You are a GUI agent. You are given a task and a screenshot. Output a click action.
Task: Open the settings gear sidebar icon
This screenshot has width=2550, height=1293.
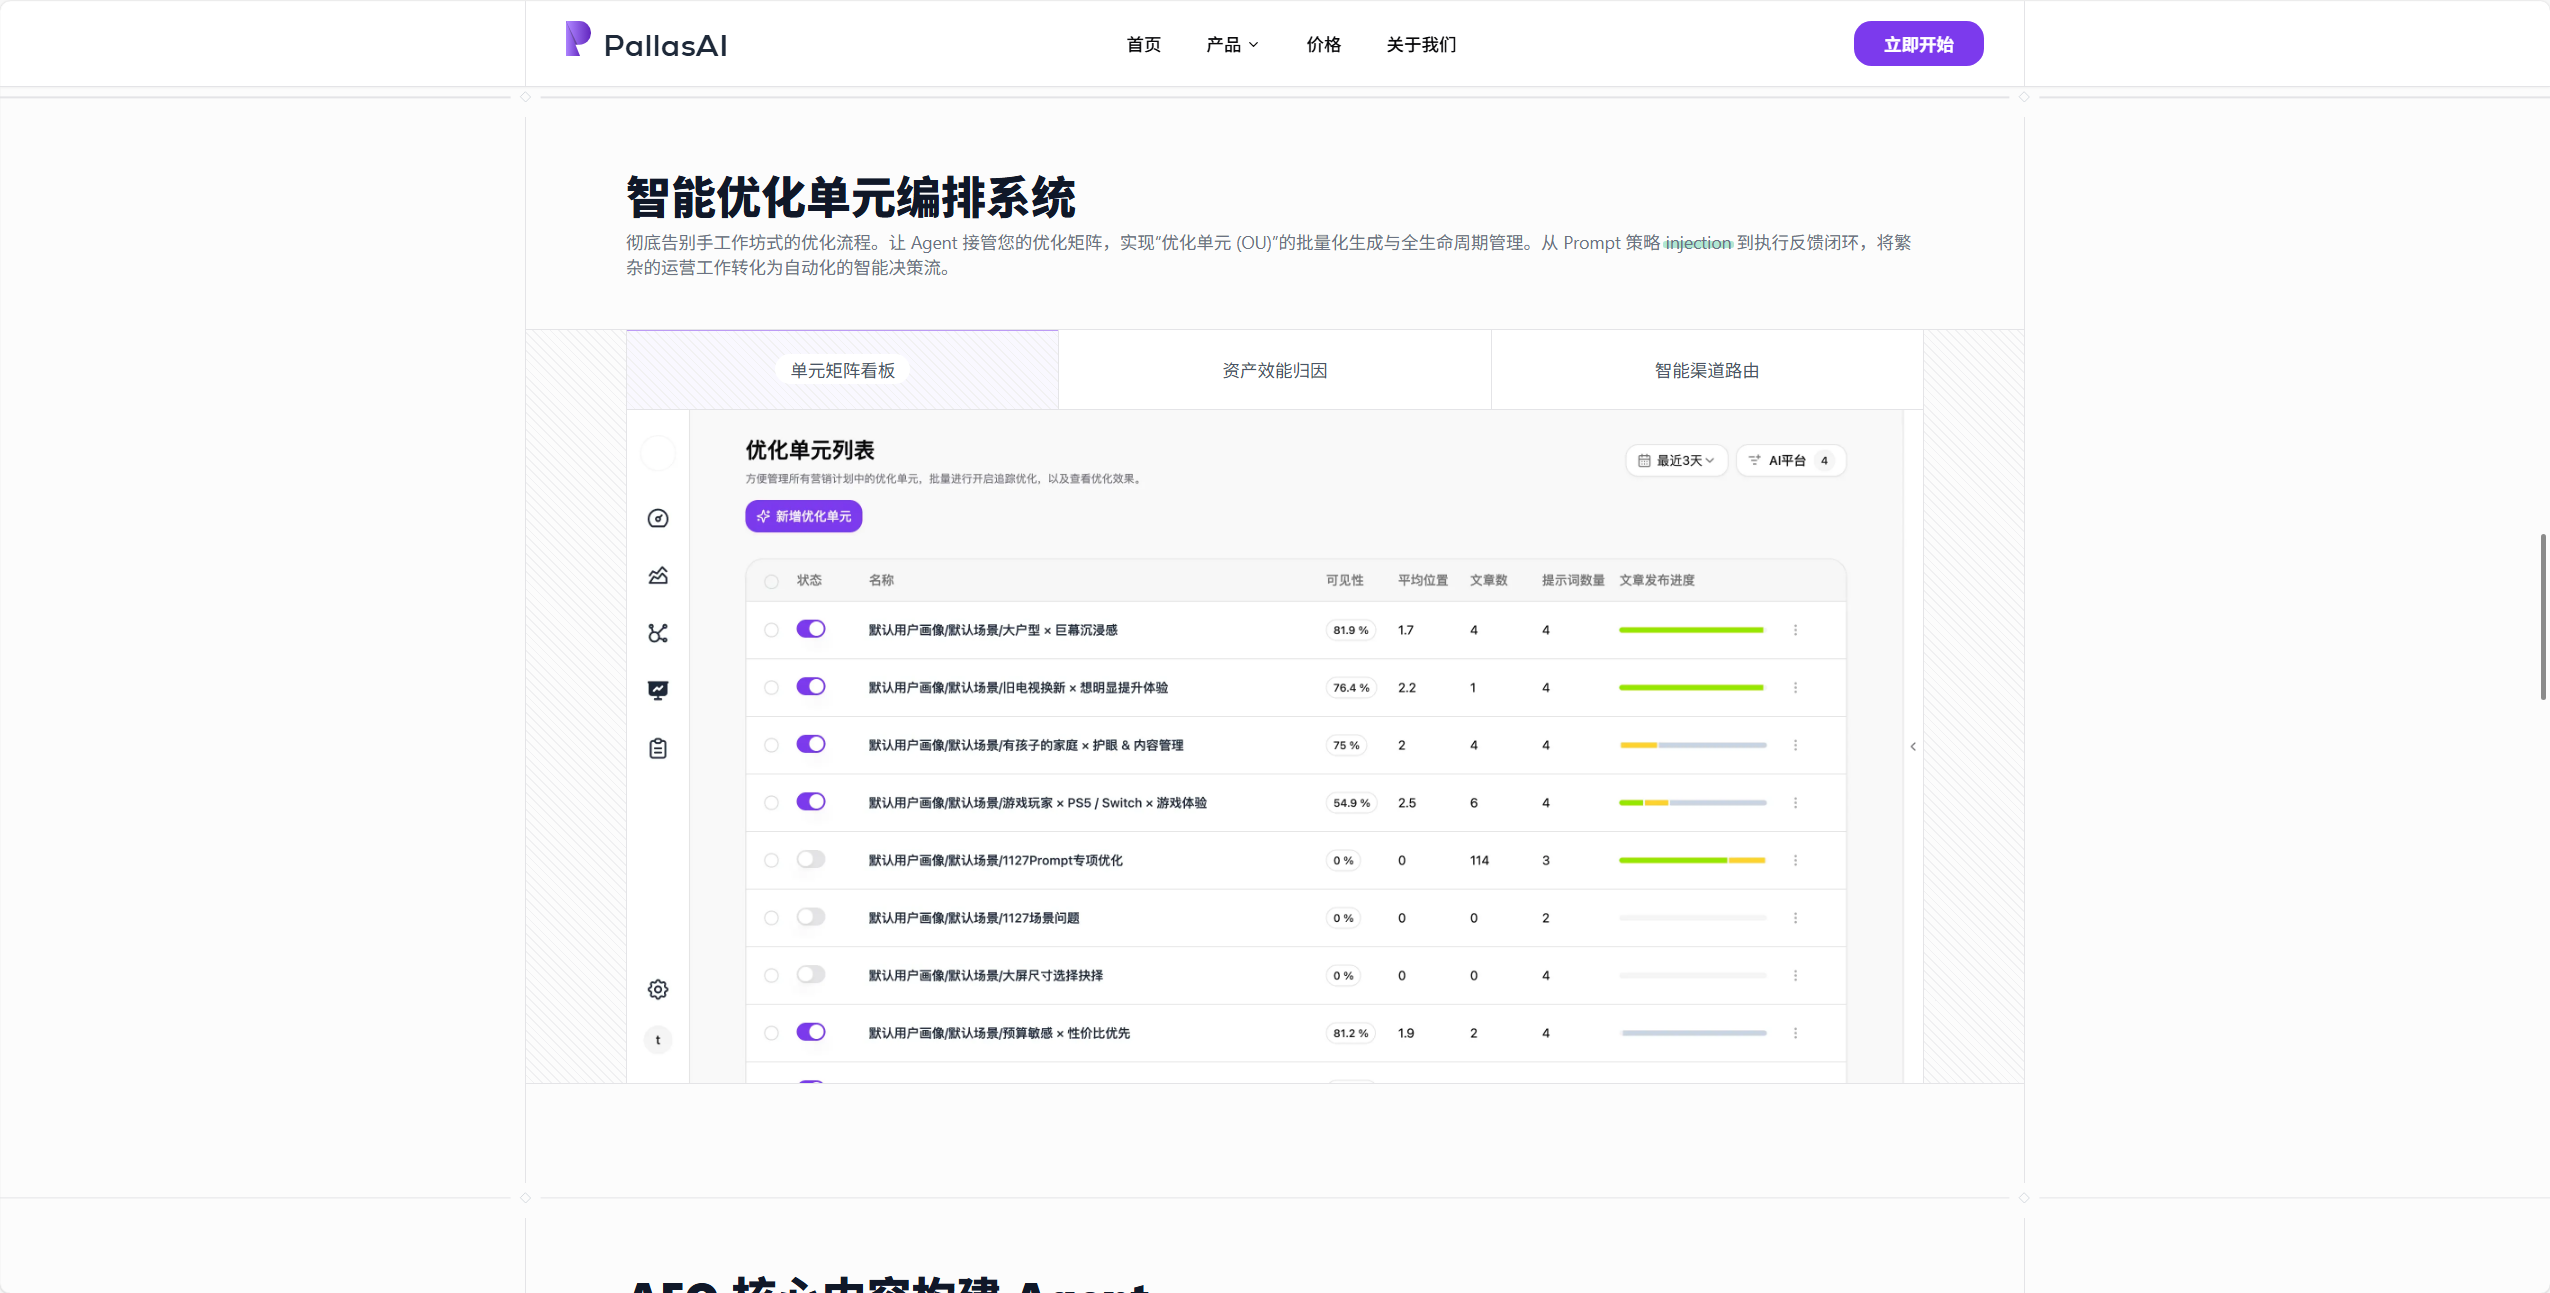(x=658, y=989)
